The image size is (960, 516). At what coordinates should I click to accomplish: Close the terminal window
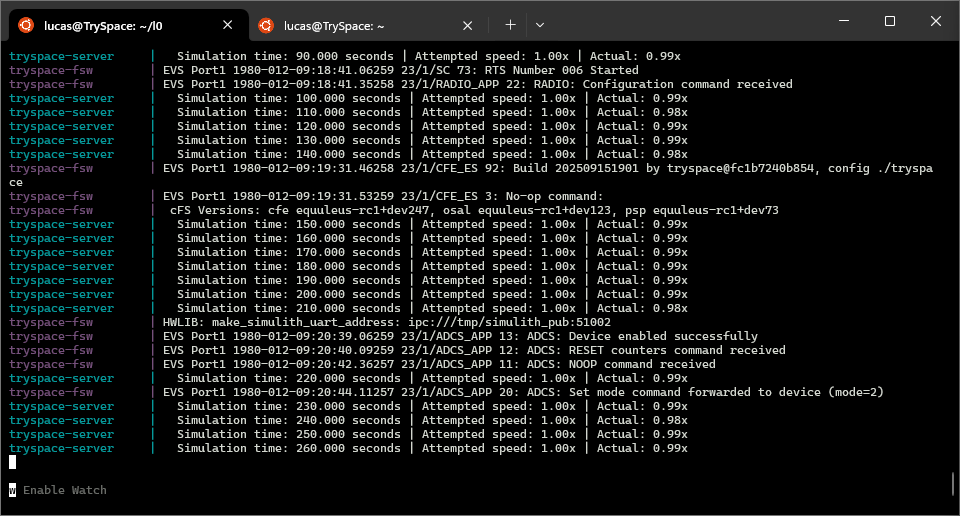point(936,21)
